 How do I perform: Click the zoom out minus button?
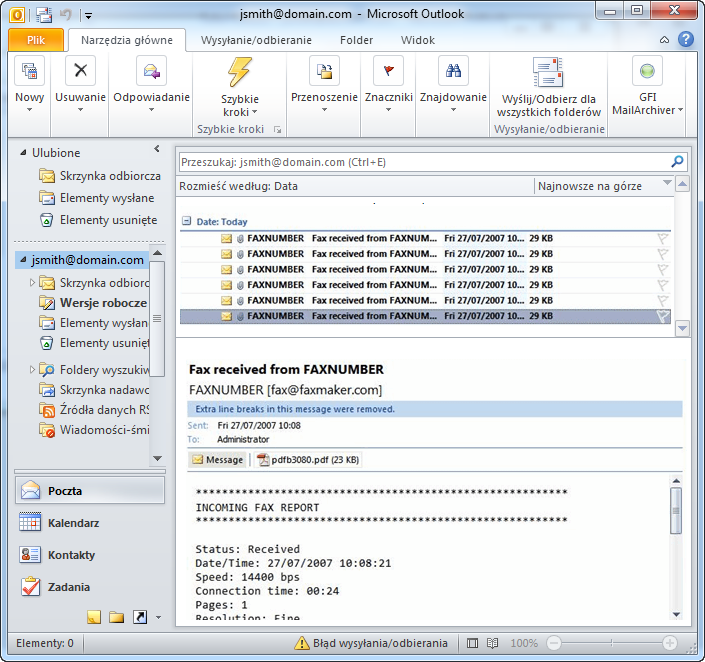554,643
